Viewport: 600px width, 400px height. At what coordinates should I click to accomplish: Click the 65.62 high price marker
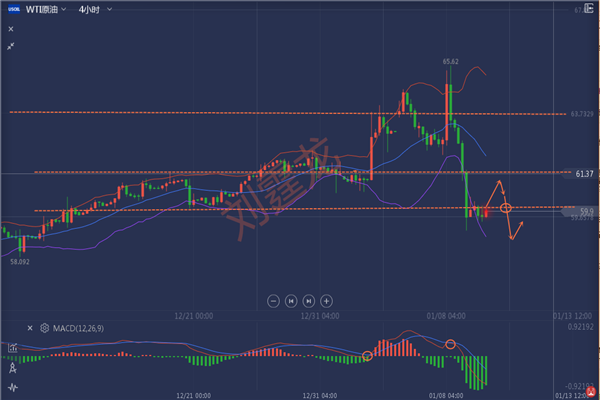tap(450, 62)
